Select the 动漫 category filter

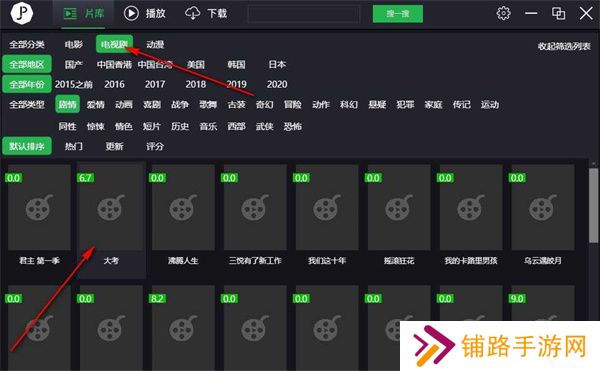[x=155, y=44]
